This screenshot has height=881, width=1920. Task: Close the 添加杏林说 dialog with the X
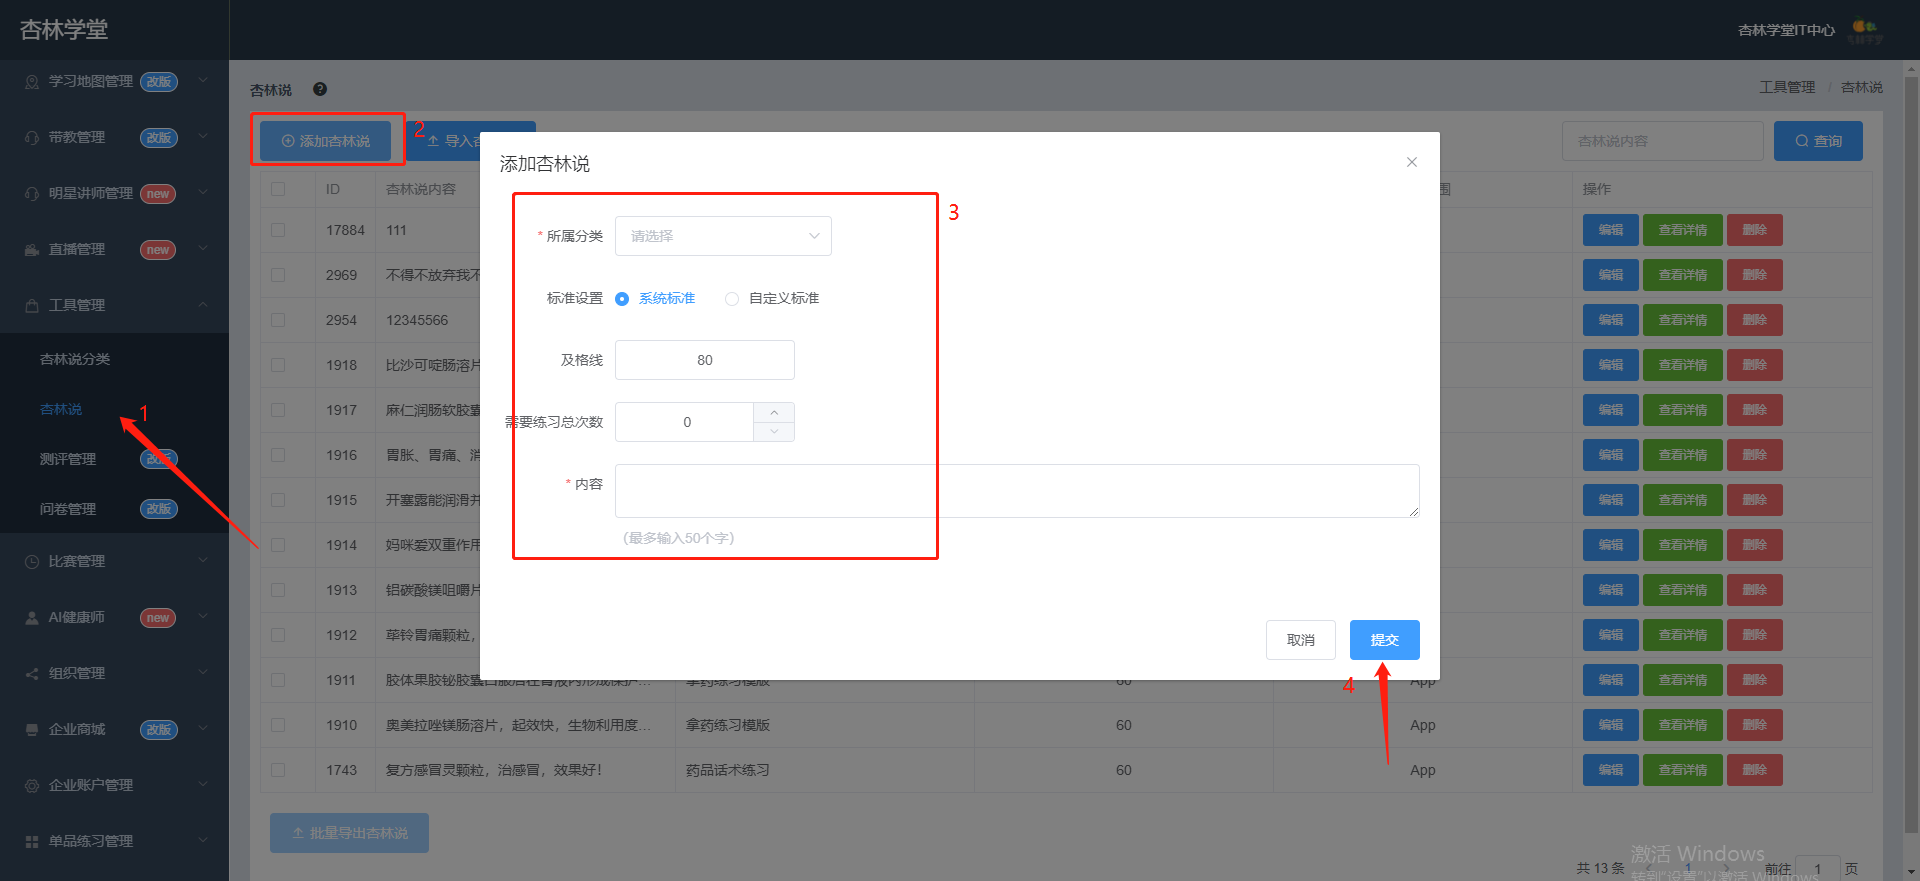pyautogui.click(x=1412, y=162)
